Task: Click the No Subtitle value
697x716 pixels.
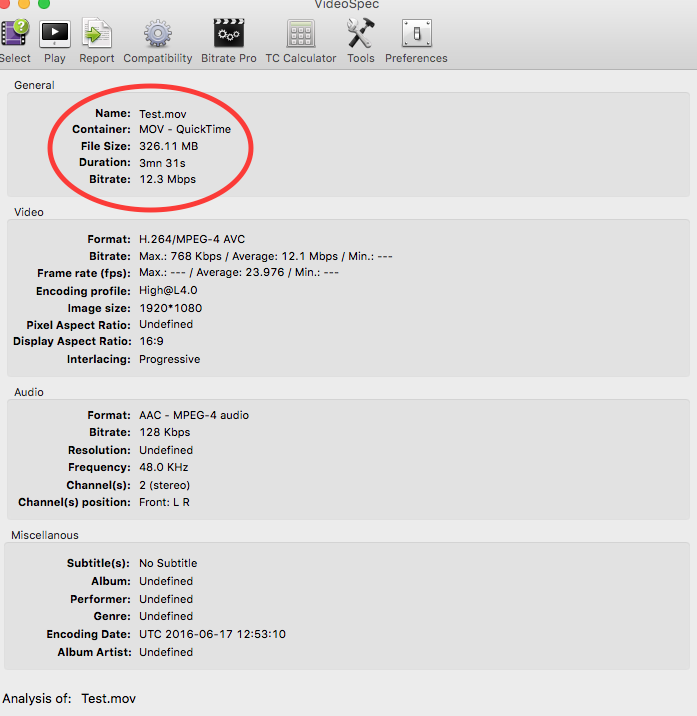Action: click(x=168, y=563)
